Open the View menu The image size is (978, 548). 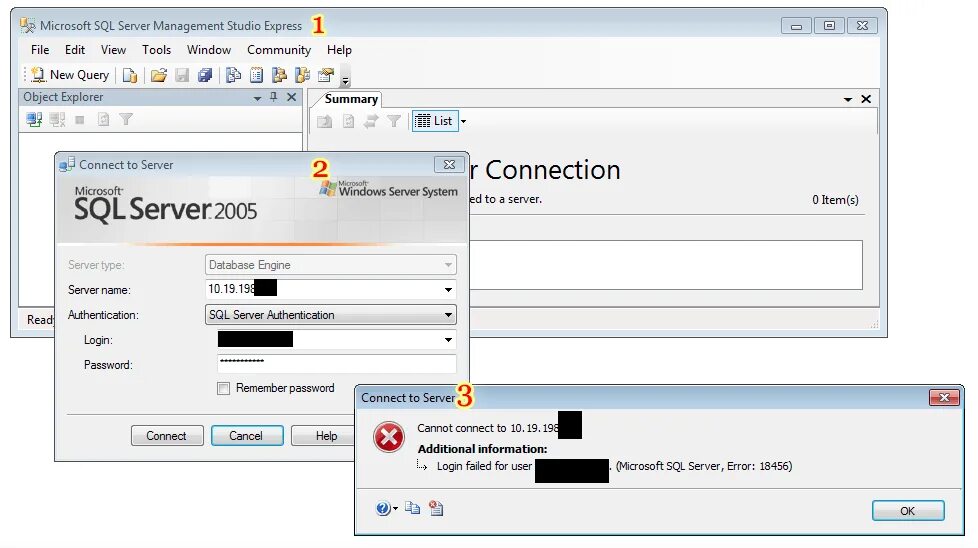(114, 50)
